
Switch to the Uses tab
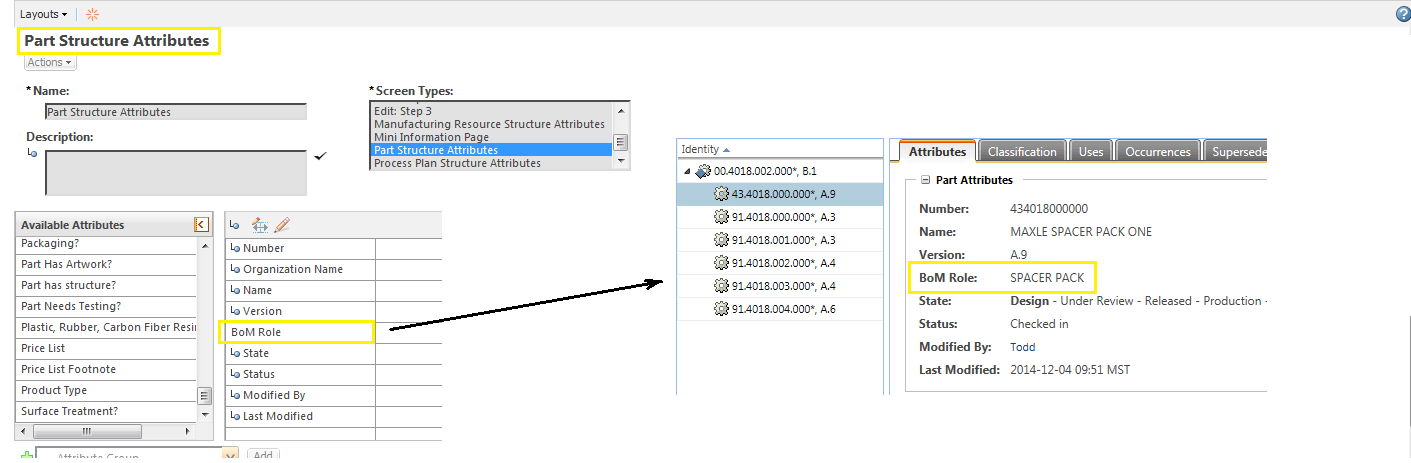tap(1091, 152)
